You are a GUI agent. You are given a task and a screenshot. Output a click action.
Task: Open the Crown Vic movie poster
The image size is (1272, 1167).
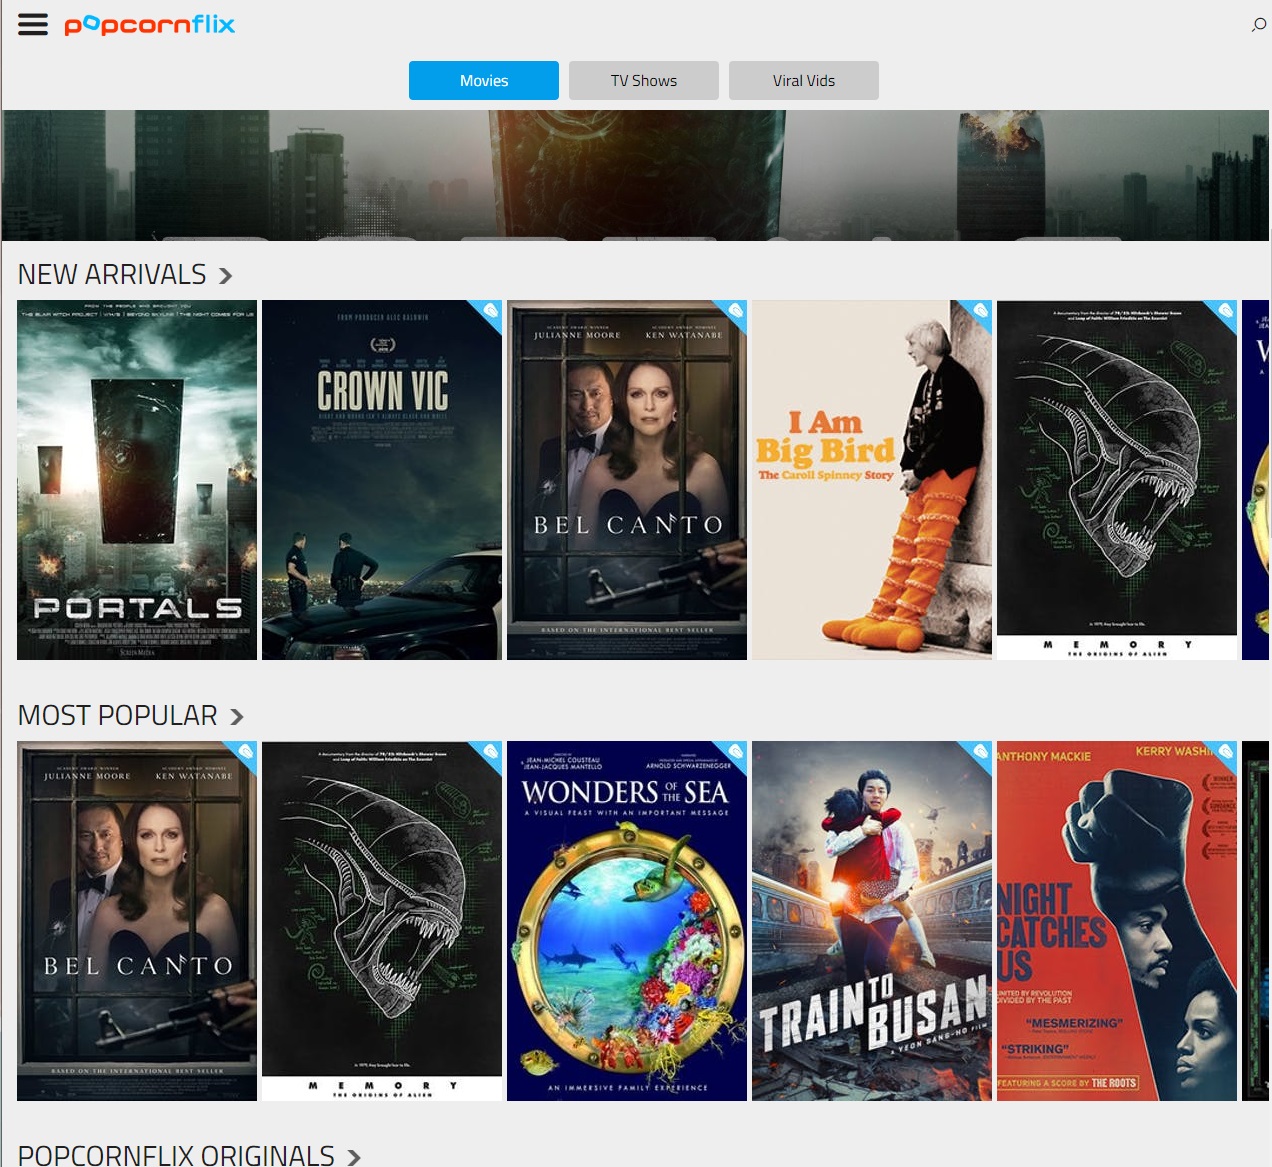coord(382,480)
